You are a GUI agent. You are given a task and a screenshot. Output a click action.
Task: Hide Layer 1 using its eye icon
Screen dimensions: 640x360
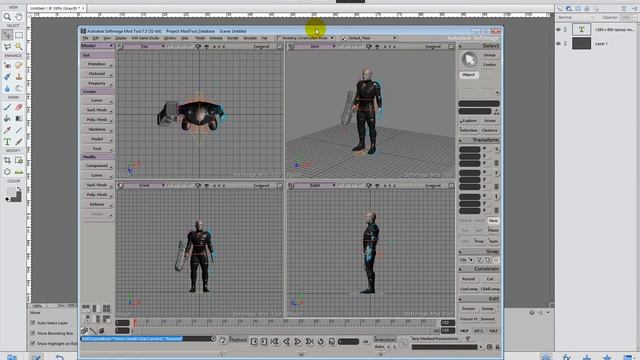click(558, 43)
